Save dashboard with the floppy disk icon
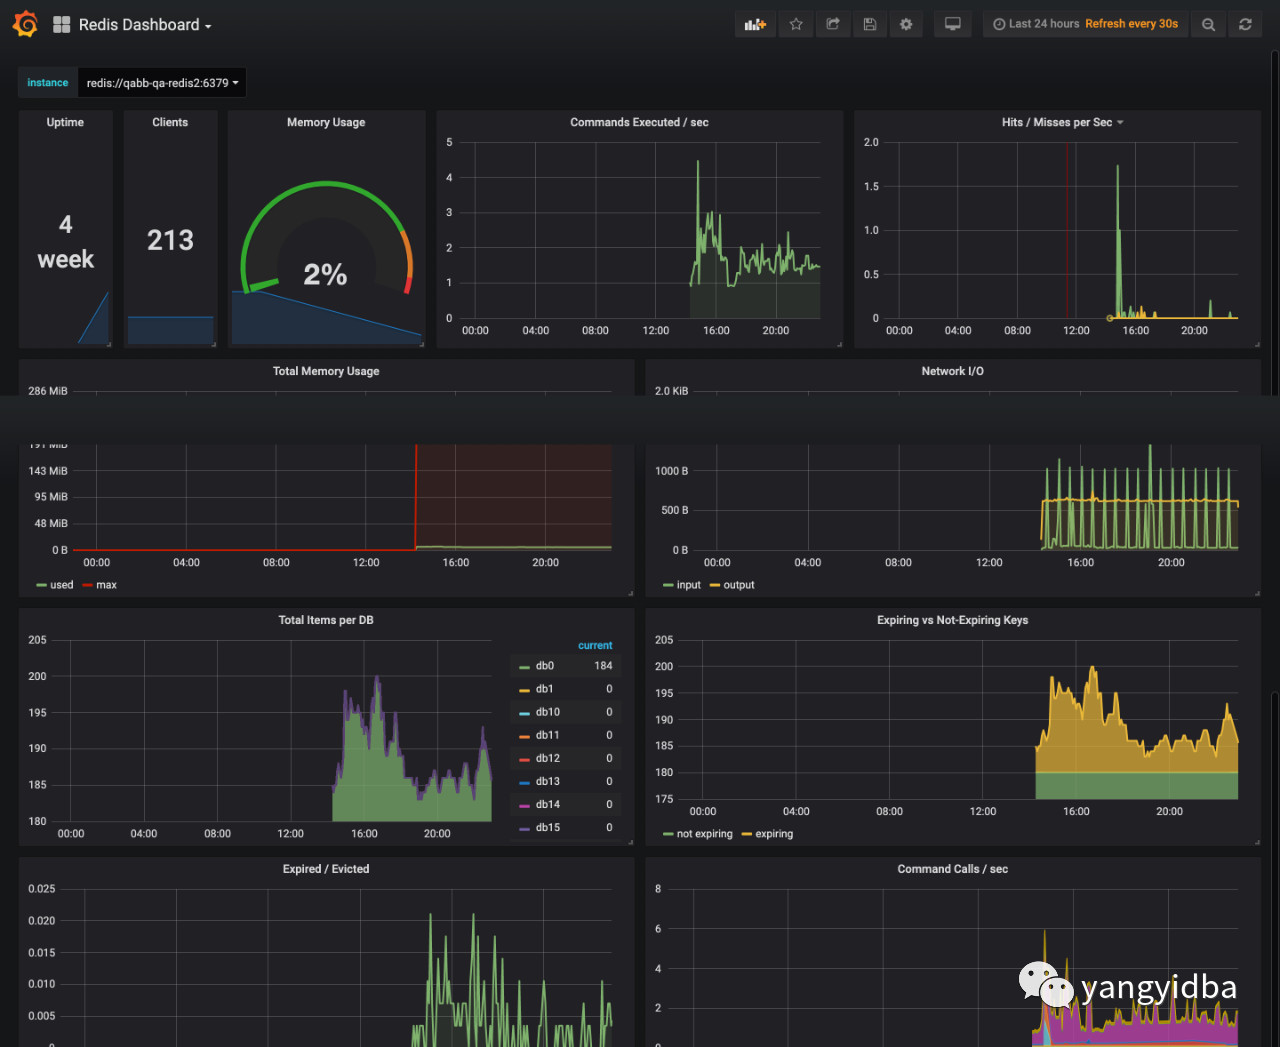This screenshot has width=1280, height=1047. click(x=870, y=24)
